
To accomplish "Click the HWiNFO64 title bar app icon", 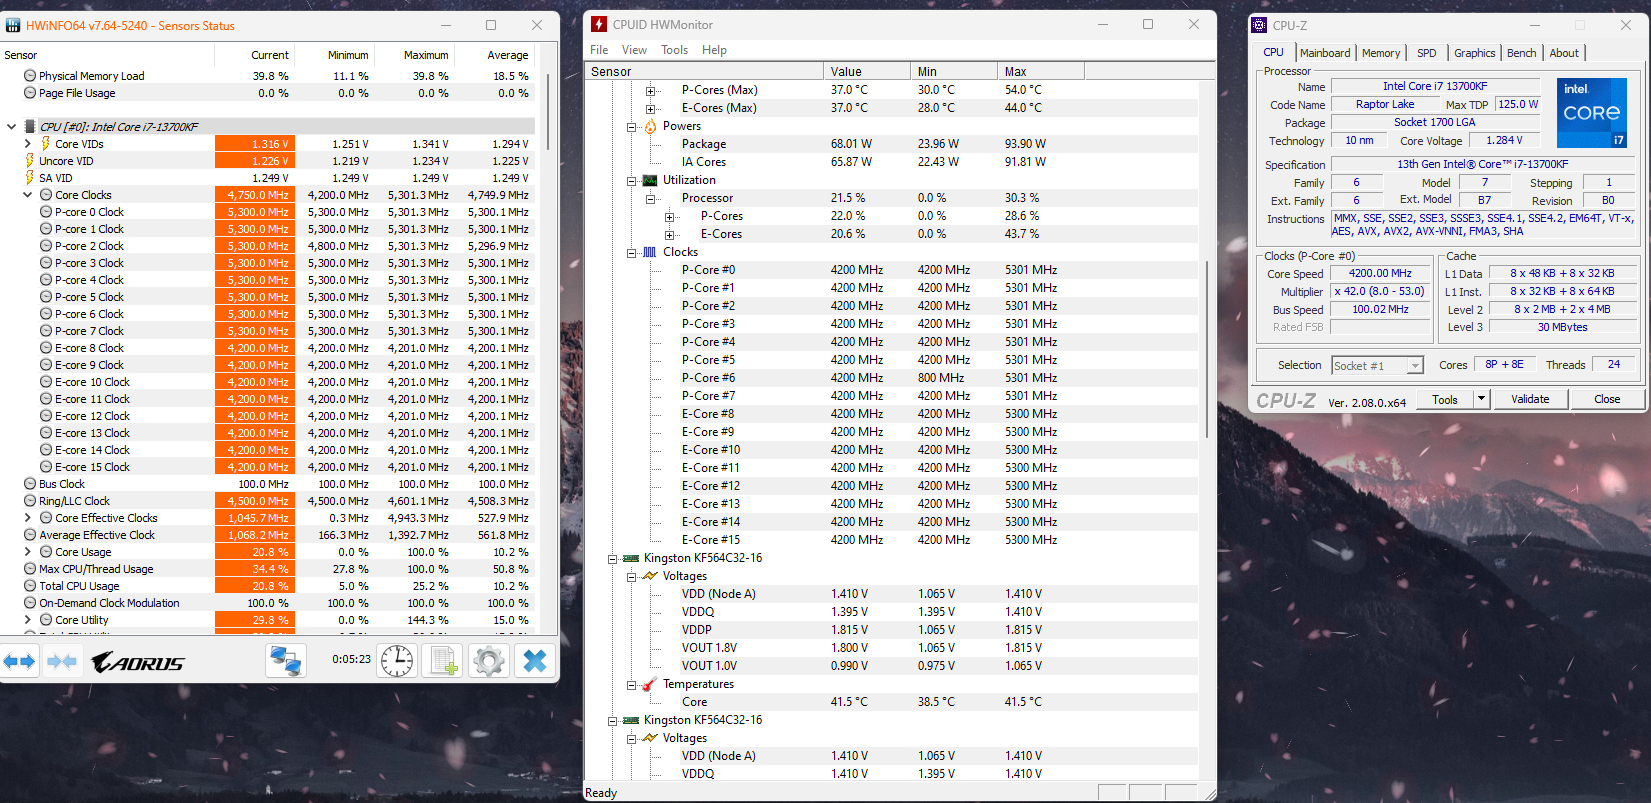I will 13,25.
